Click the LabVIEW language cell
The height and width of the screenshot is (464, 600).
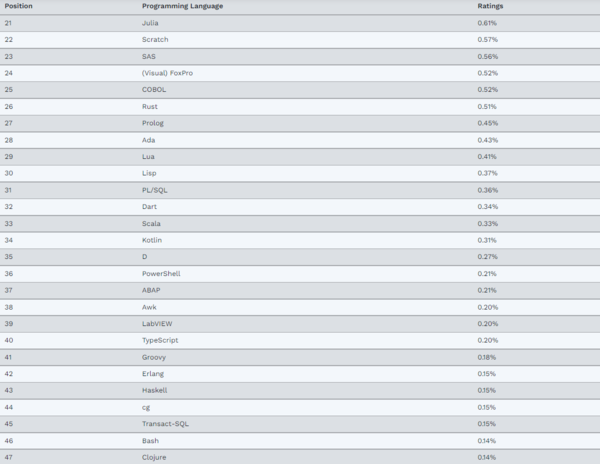click(158, 323)
